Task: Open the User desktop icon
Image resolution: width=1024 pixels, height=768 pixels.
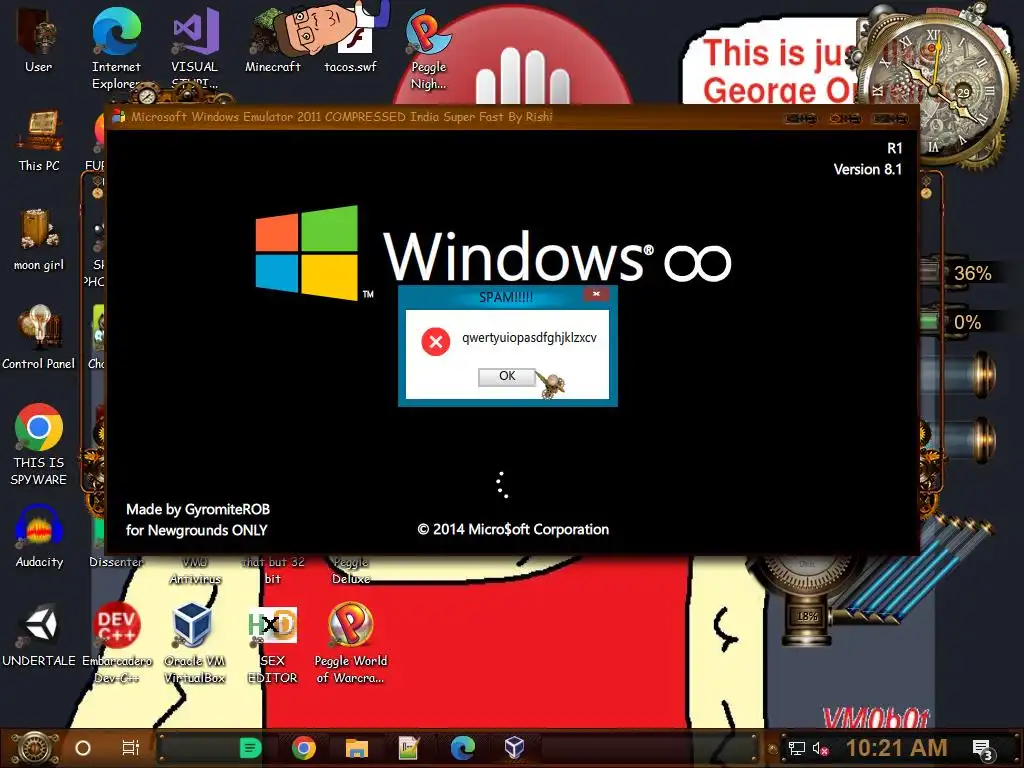Action: pyautogui.click(x=39, y=39)
